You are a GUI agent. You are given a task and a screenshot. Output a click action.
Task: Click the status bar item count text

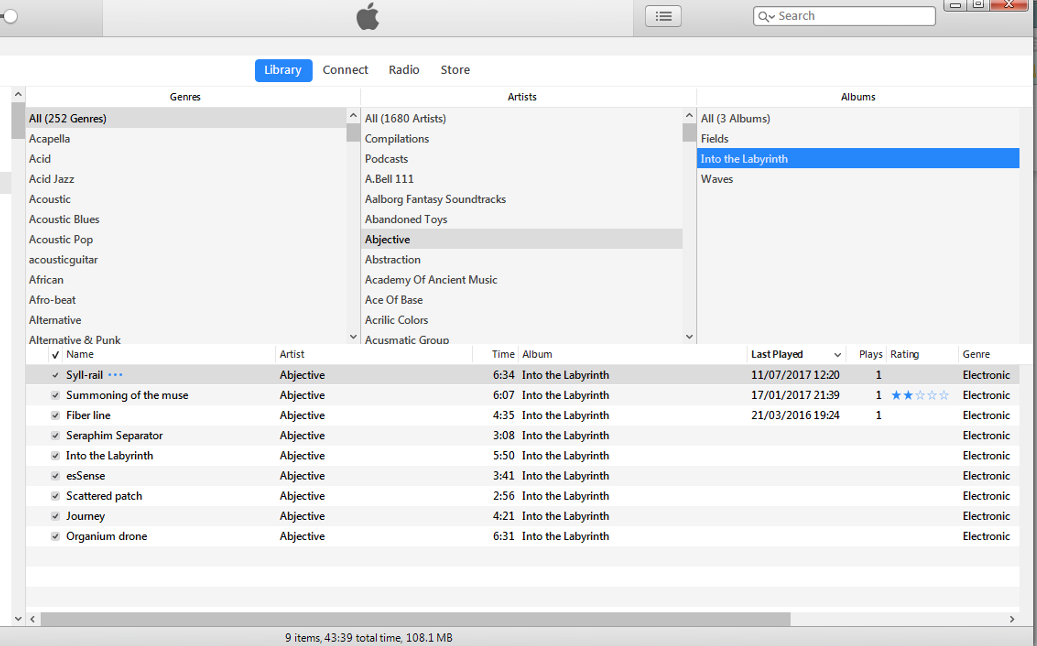click(x=368, y=637)
